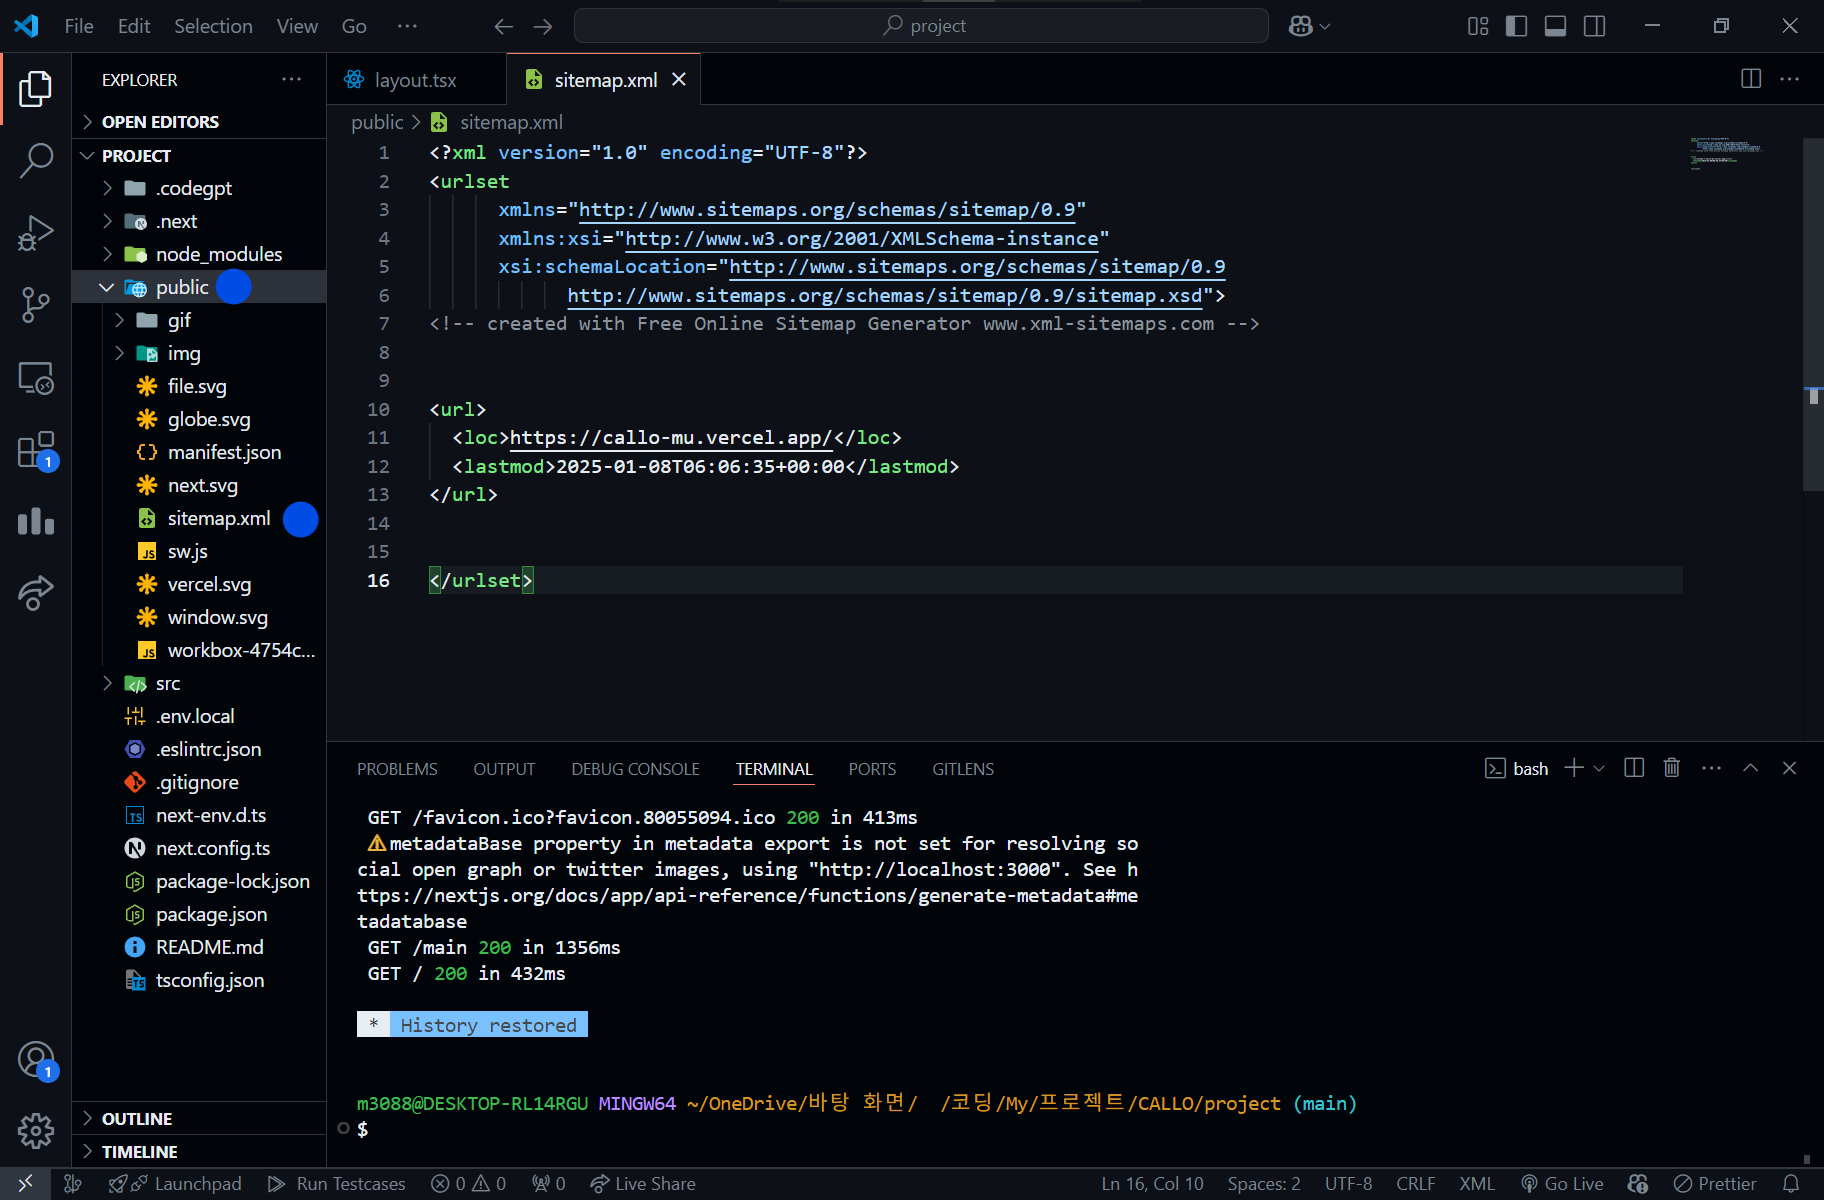Image resolution: width=1824 pixels, height=1200 pixels.
Task: Click Launchpad in status bar
Action: [176, 1184]
